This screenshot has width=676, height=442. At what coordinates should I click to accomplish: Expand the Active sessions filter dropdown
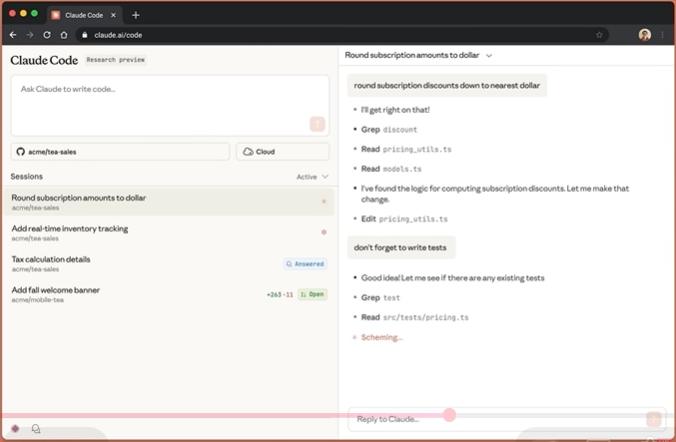(x=312, y=177)
